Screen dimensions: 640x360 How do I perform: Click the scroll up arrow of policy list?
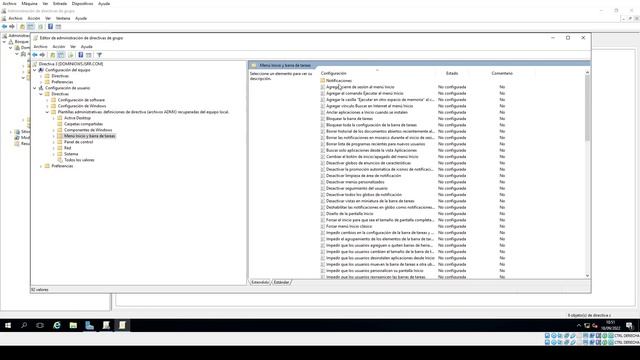(x=587, y=73)
